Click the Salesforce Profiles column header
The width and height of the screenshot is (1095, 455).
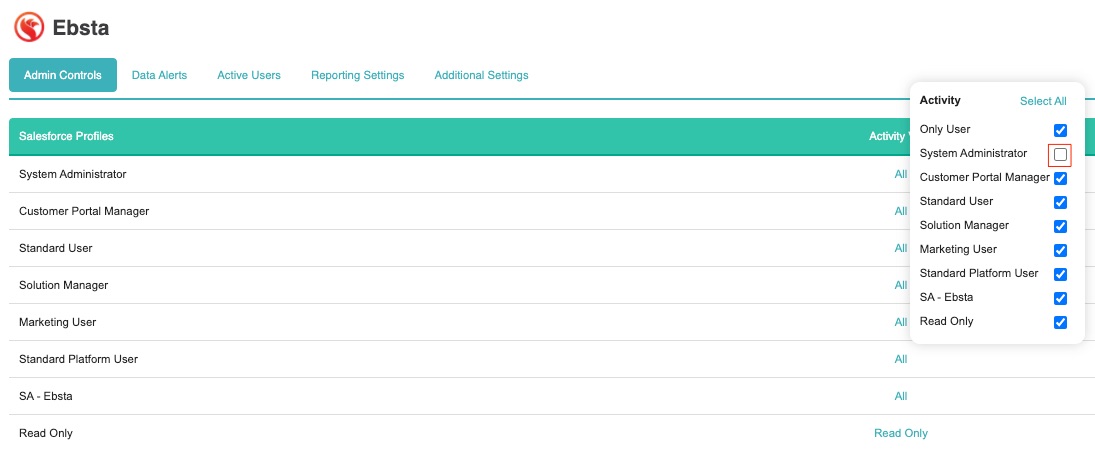(x=66, y=136)
